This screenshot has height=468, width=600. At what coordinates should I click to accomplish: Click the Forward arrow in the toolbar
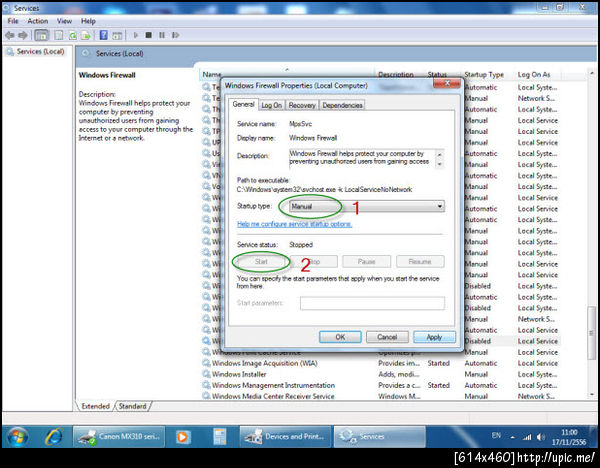click(23, 35)
